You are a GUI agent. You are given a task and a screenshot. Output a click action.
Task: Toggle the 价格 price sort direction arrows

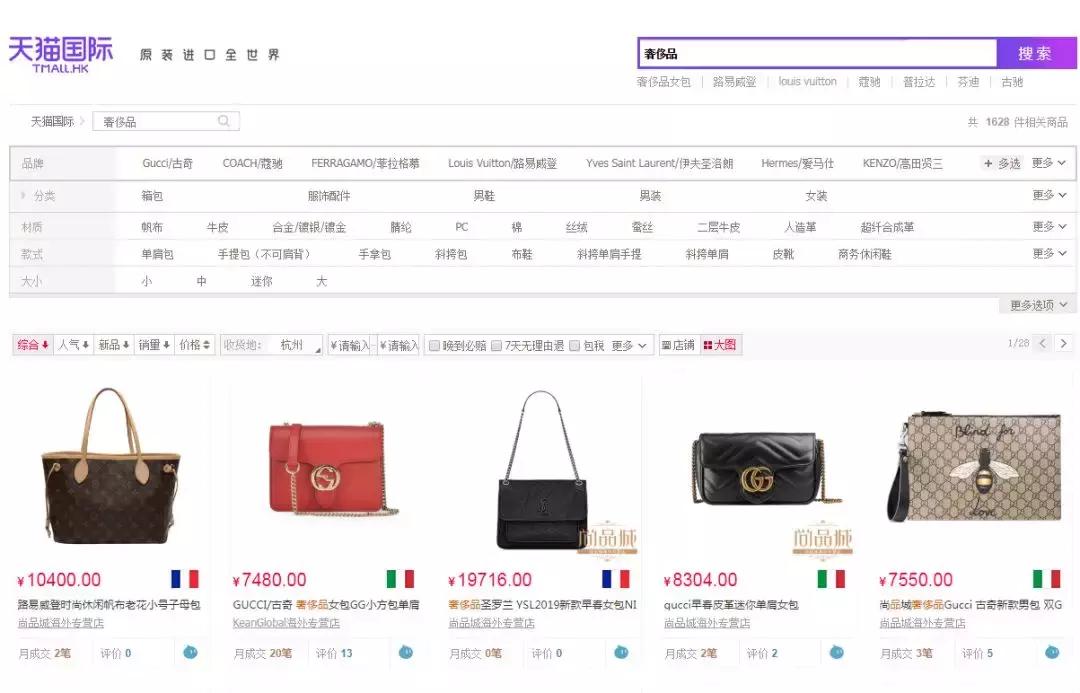tap(207, 345)
